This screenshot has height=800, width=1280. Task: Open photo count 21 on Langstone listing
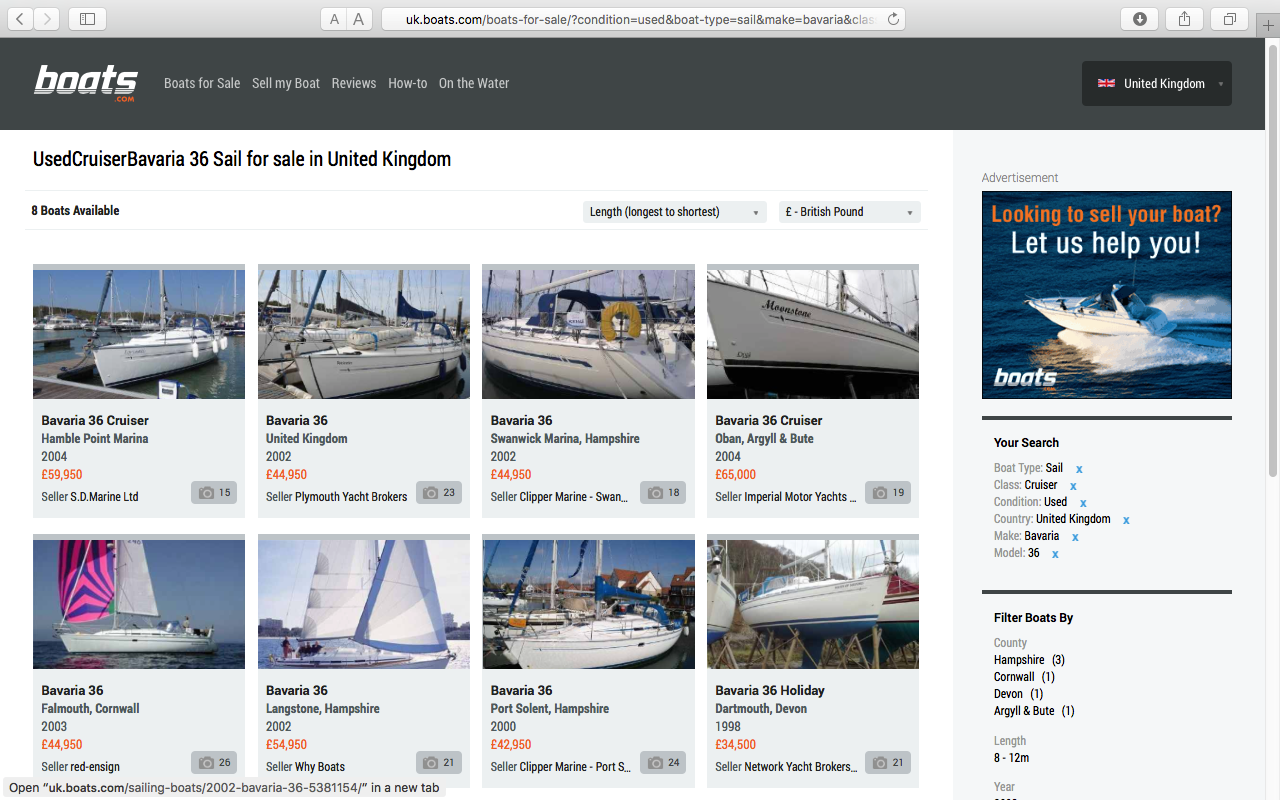439,763
